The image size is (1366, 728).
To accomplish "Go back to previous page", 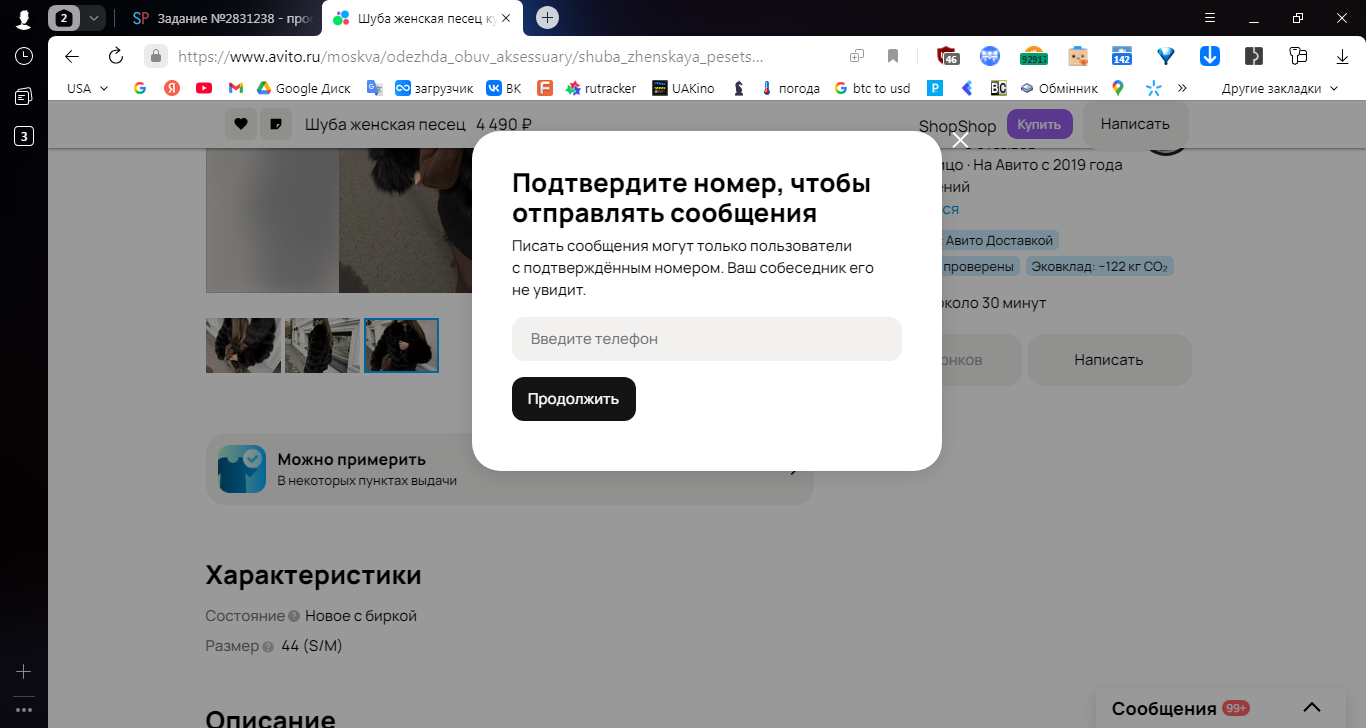I will click(x=72, y=56).
